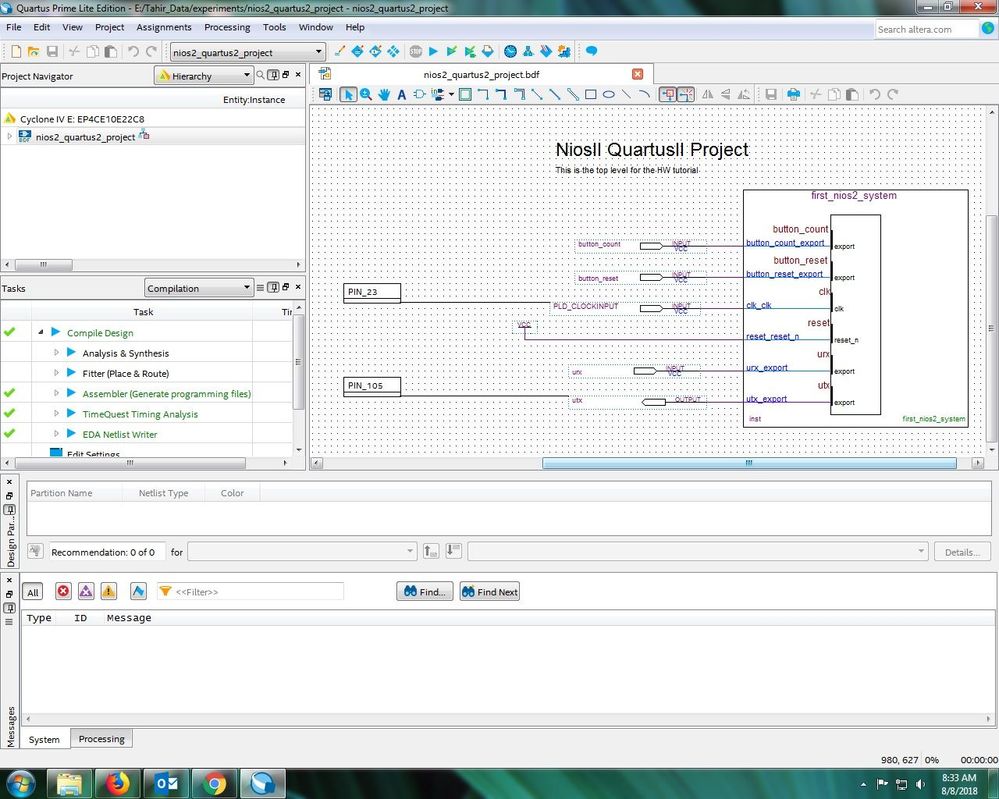Toggle the All messages filter

(x=33, y=592)
